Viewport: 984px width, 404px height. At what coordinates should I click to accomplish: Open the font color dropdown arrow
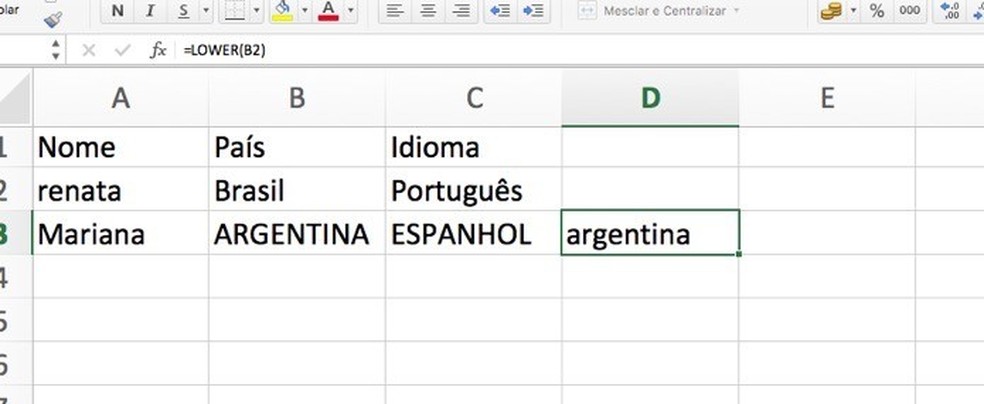pyautogui.click(x=349, y=11)
